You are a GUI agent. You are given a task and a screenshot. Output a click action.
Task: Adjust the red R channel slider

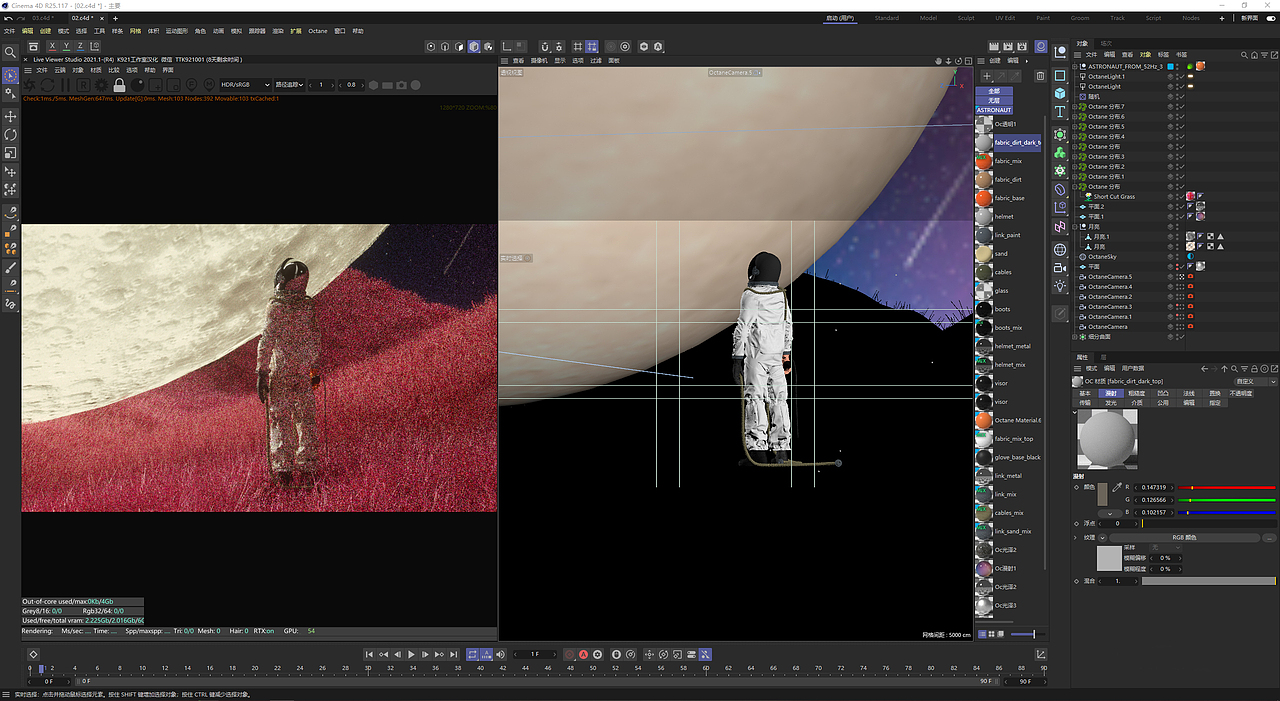(x=1227, y=487)
